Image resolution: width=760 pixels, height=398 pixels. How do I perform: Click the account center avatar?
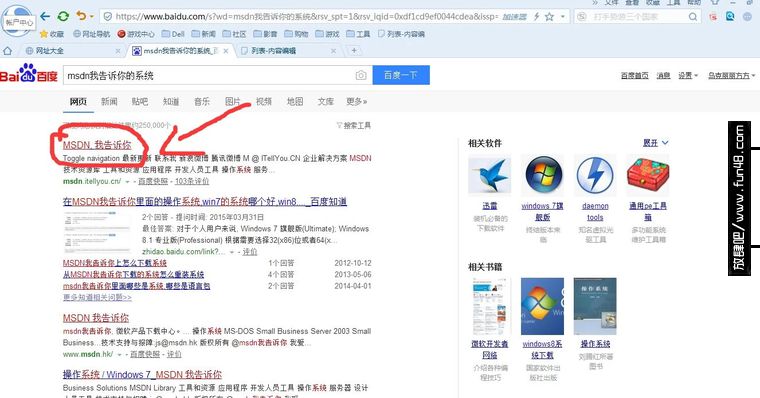click(x=18, y=20)
